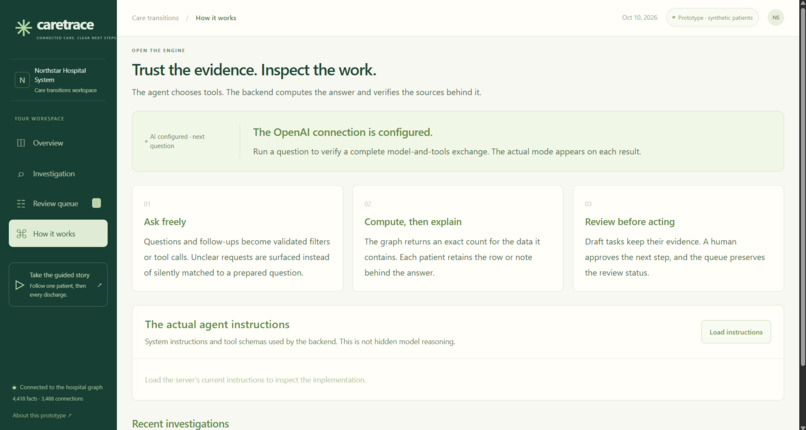Click the Northstar Hospital N avatar icon

coord(22,80)
